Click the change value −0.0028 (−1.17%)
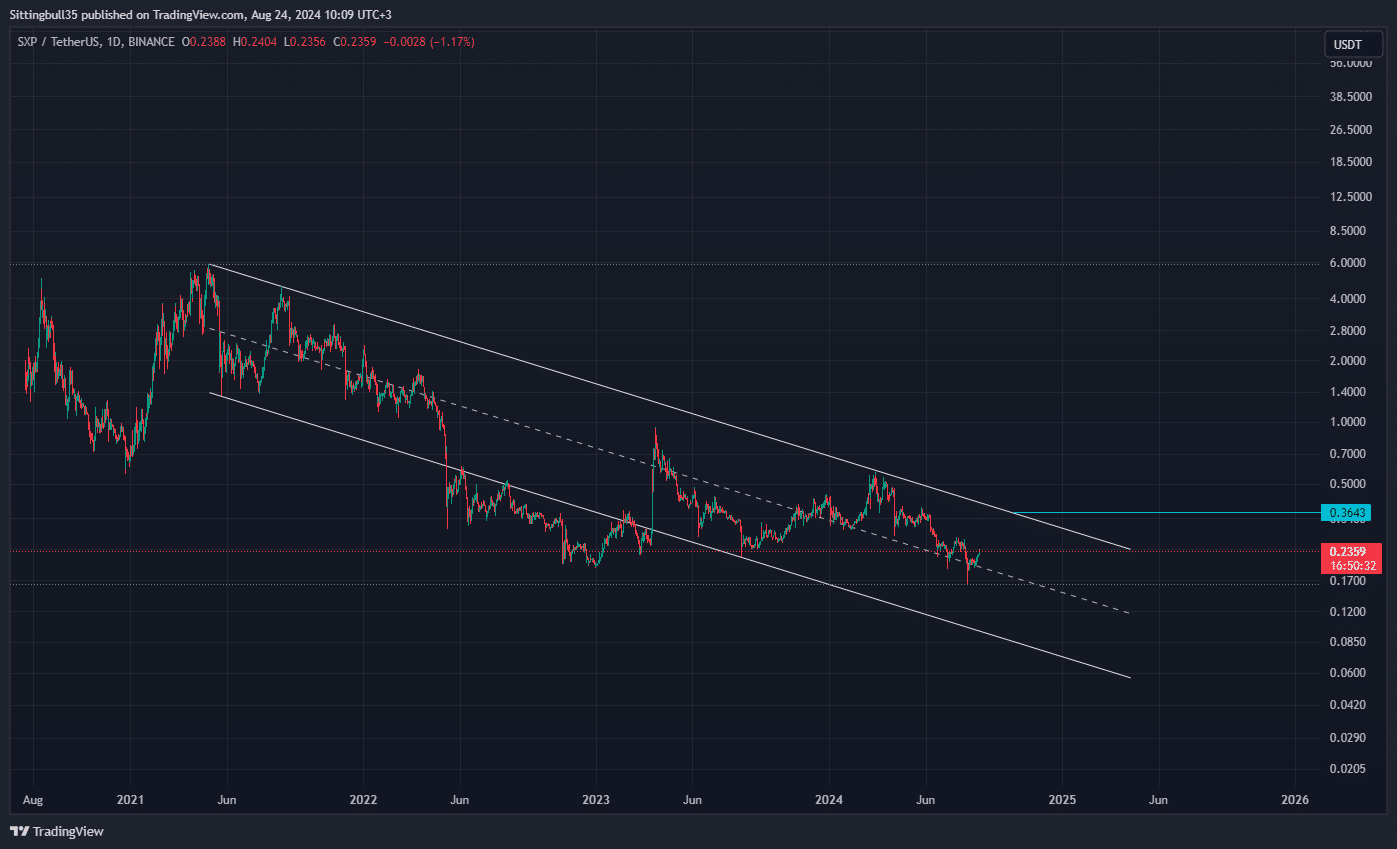Image resolution: width=1397 pixels, height=849 pixels. tap(428, 42)
